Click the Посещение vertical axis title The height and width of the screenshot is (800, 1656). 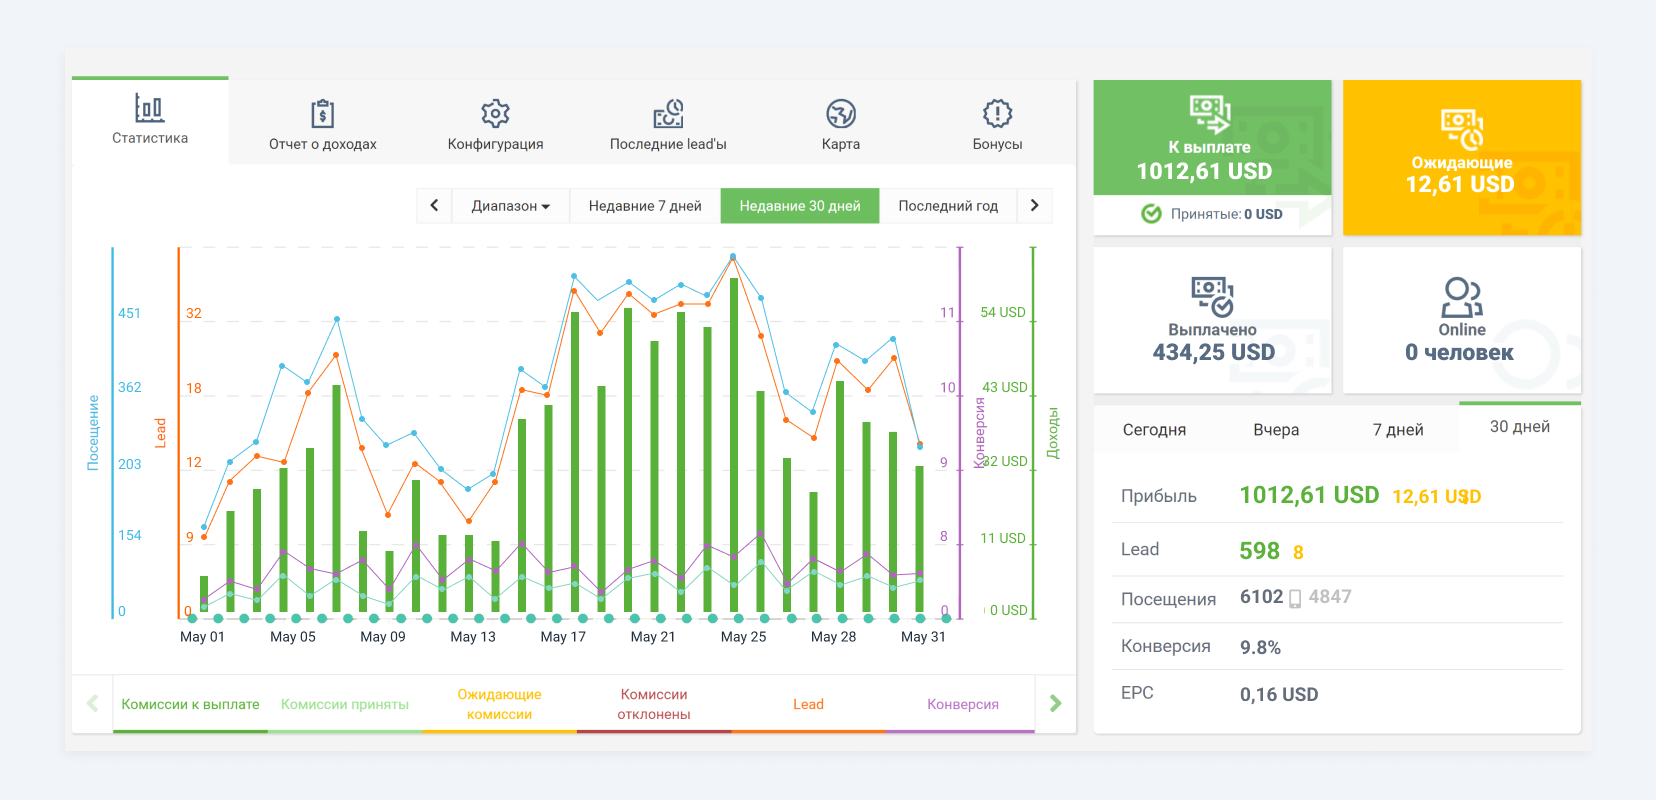point(93,432)
